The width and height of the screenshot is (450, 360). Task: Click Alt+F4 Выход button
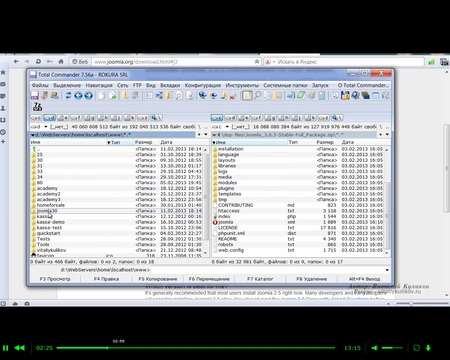[364, 279]
